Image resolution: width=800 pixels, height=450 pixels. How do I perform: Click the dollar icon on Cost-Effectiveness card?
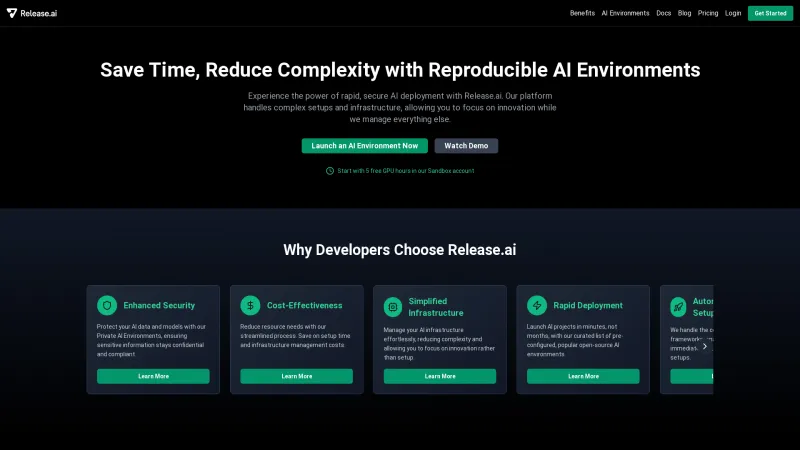point(250,306)
